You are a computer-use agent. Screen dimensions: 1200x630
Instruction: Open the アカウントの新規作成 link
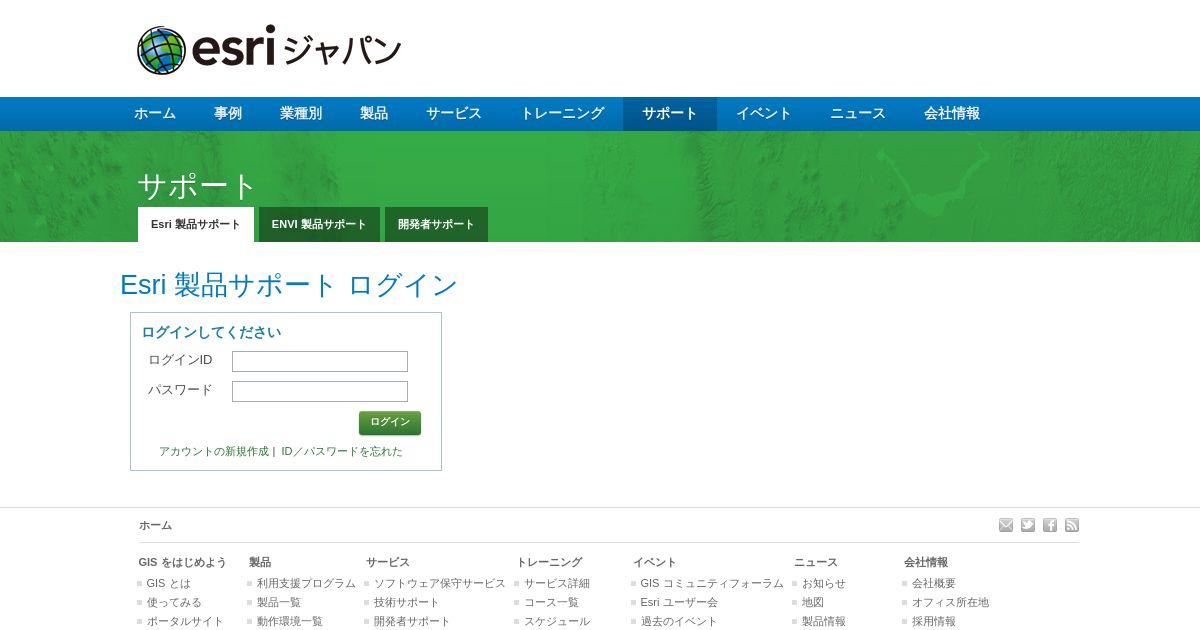click(x=214, y=452)
